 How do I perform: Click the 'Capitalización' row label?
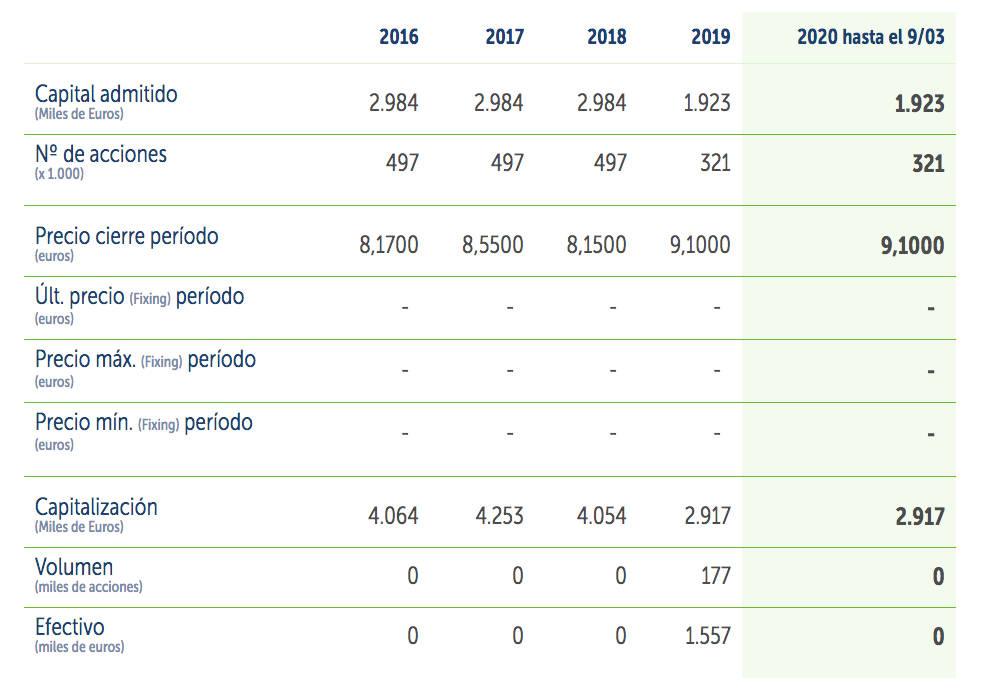(x=96, y=507)
